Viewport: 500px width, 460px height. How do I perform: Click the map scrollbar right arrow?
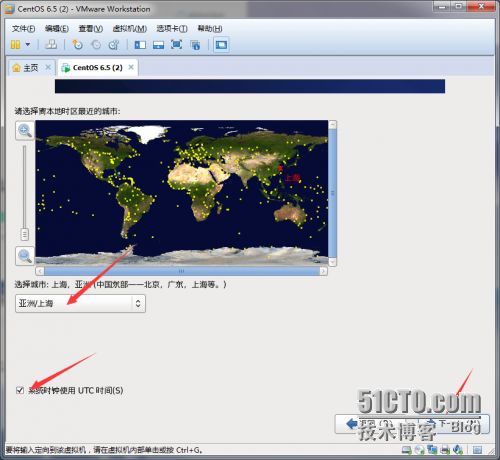323,271
